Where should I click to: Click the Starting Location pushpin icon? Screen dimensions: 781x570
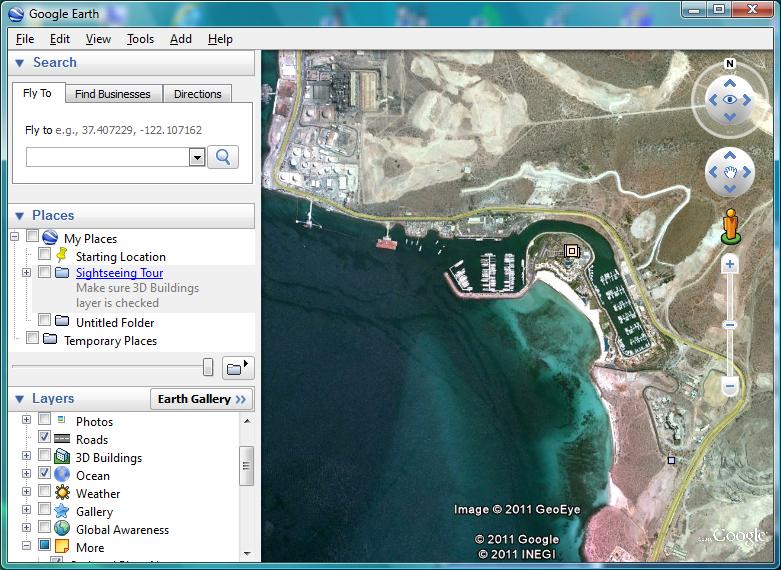click(62, 255)
